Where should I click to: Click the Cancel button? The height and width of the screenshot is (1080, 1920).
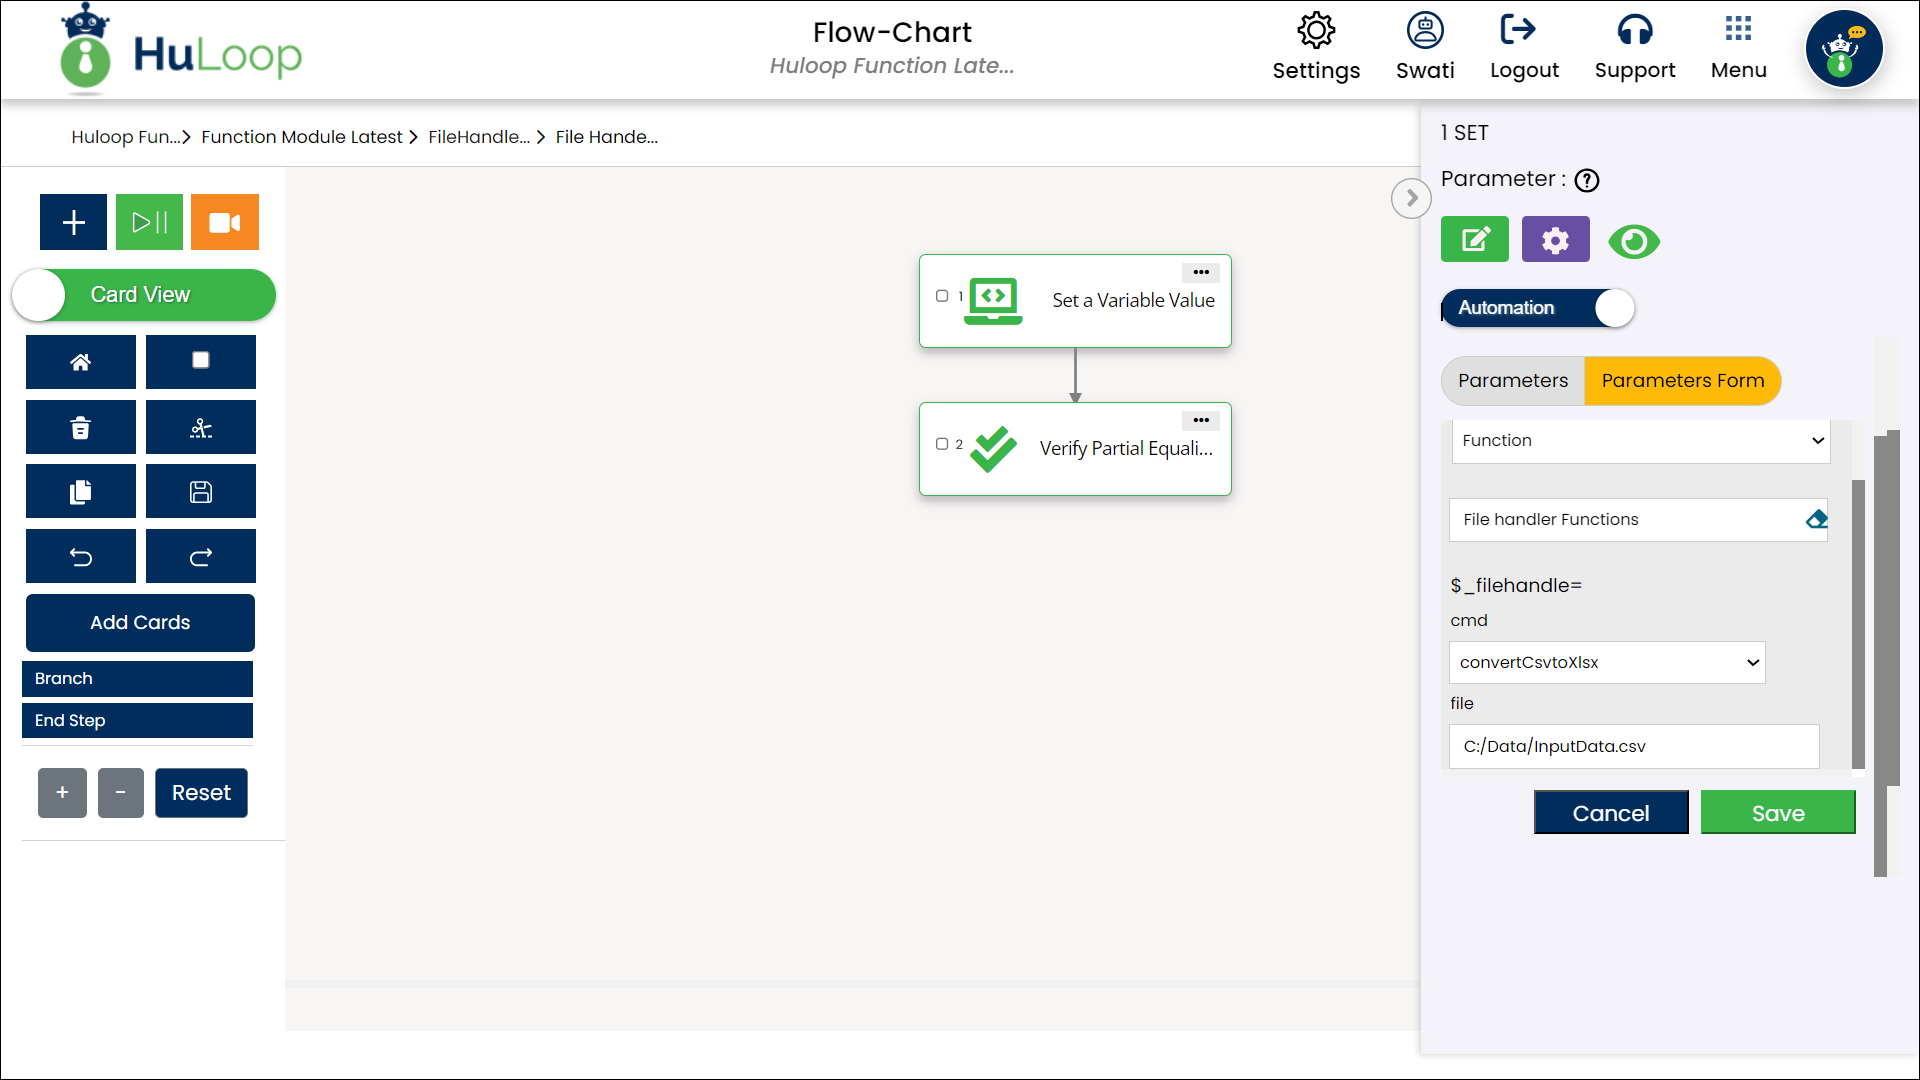[1611, 813]
